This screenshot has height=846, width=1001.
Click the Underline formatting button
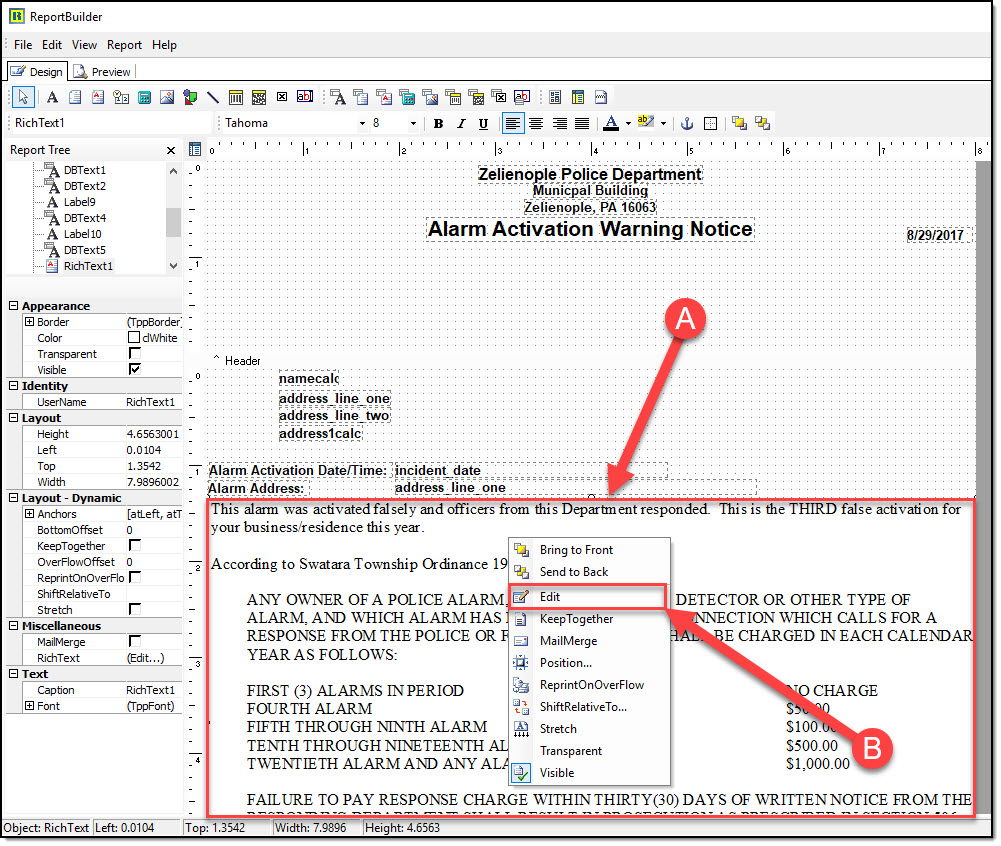pos(484,124)
